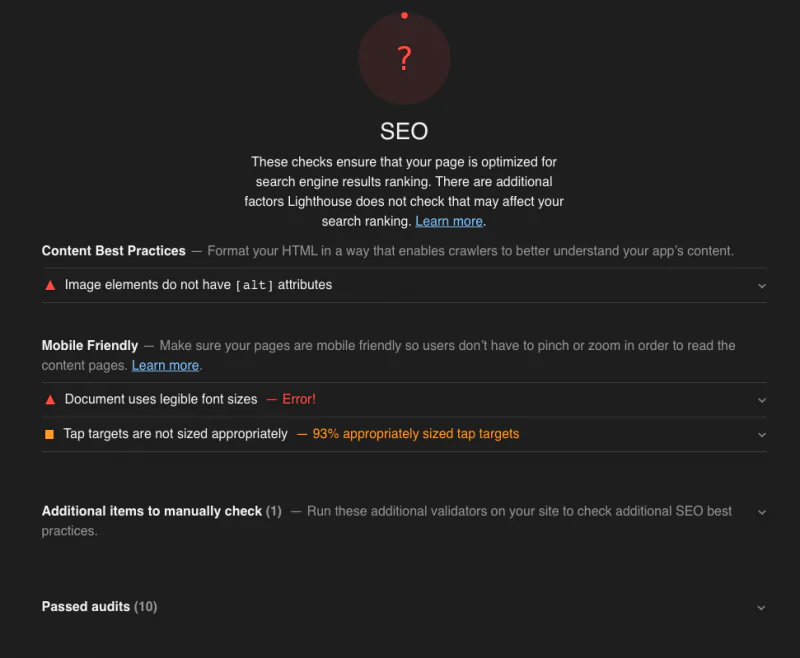Viewport: 800px width, 658px height.
Task: Click the SEO category heading
Action: click(404, 131)
